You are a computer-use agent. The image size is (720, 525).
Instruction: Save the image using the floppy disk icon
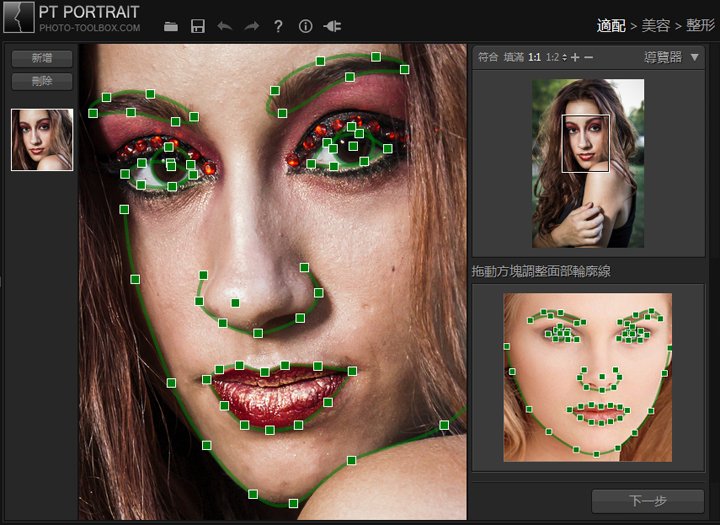pyautogui.click(x=198, y=26)
